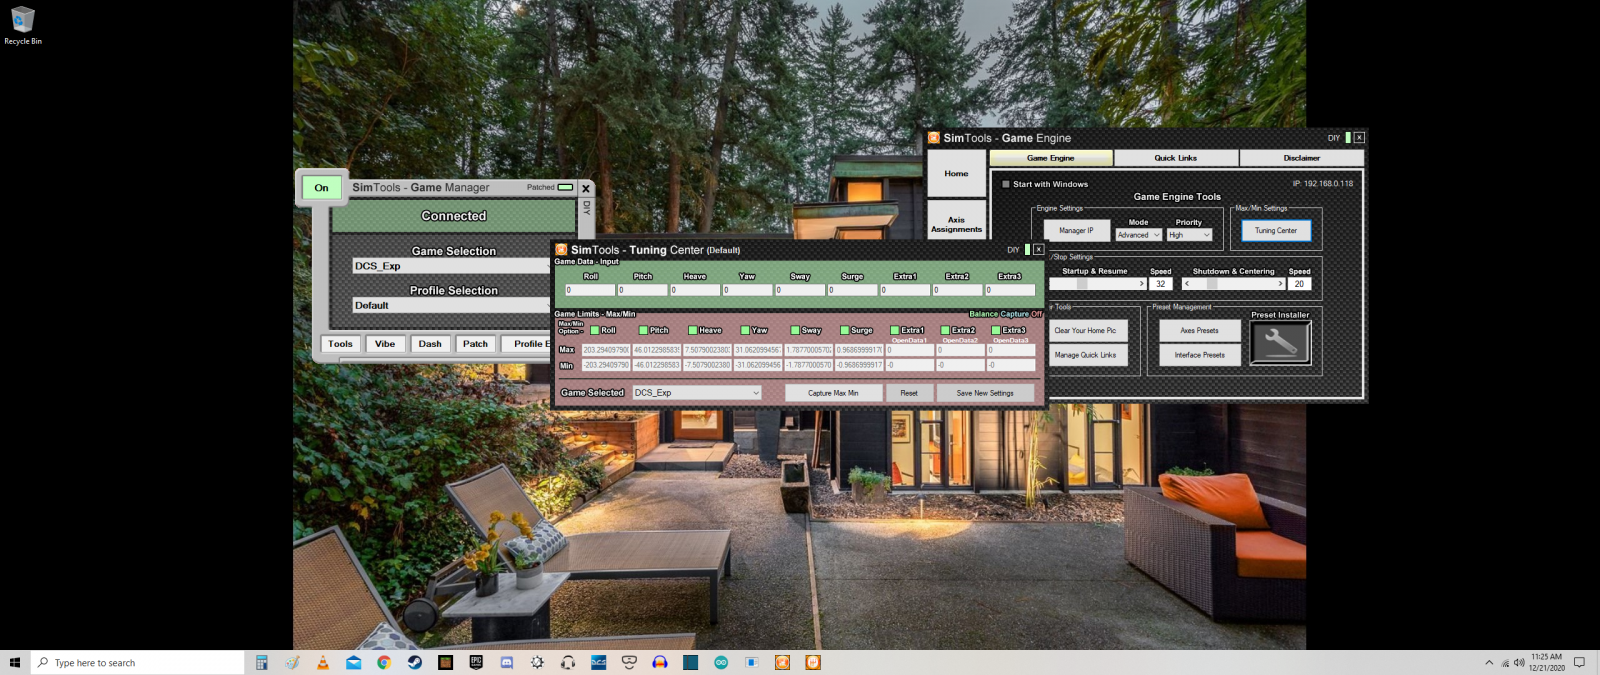1600x675 pixels.
Task: Open the Disclaimer tab
Action: pos(1301,158)
